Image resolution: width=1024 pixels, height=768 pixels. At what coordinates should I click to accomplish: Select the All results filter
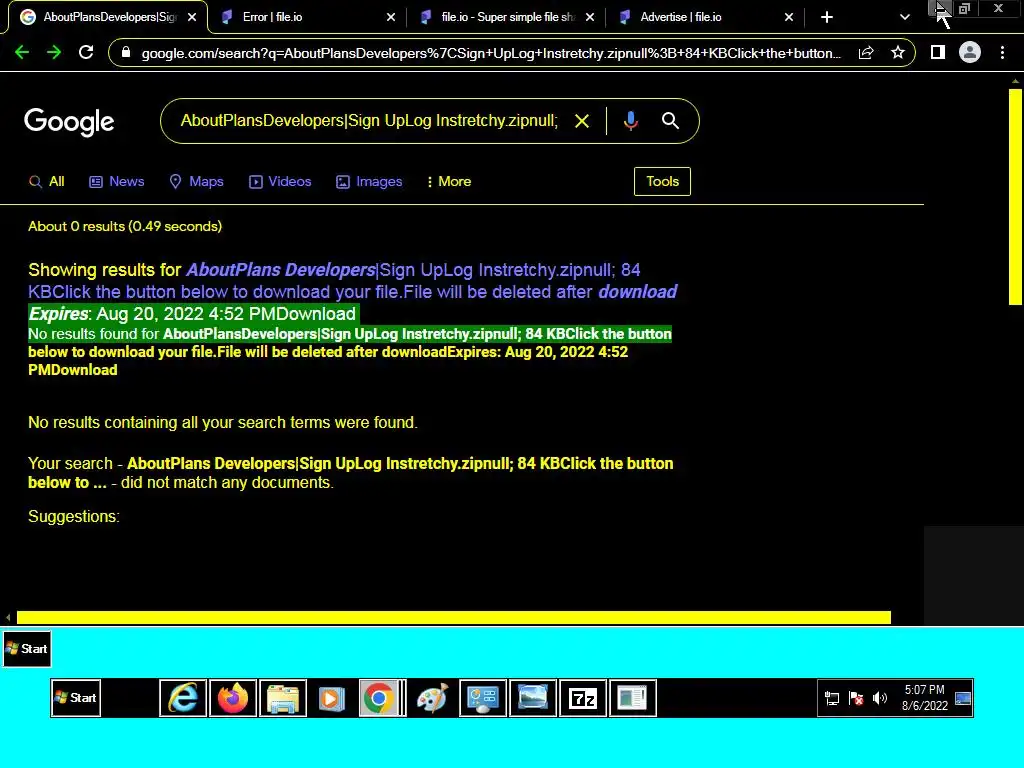tap(46, 182)
